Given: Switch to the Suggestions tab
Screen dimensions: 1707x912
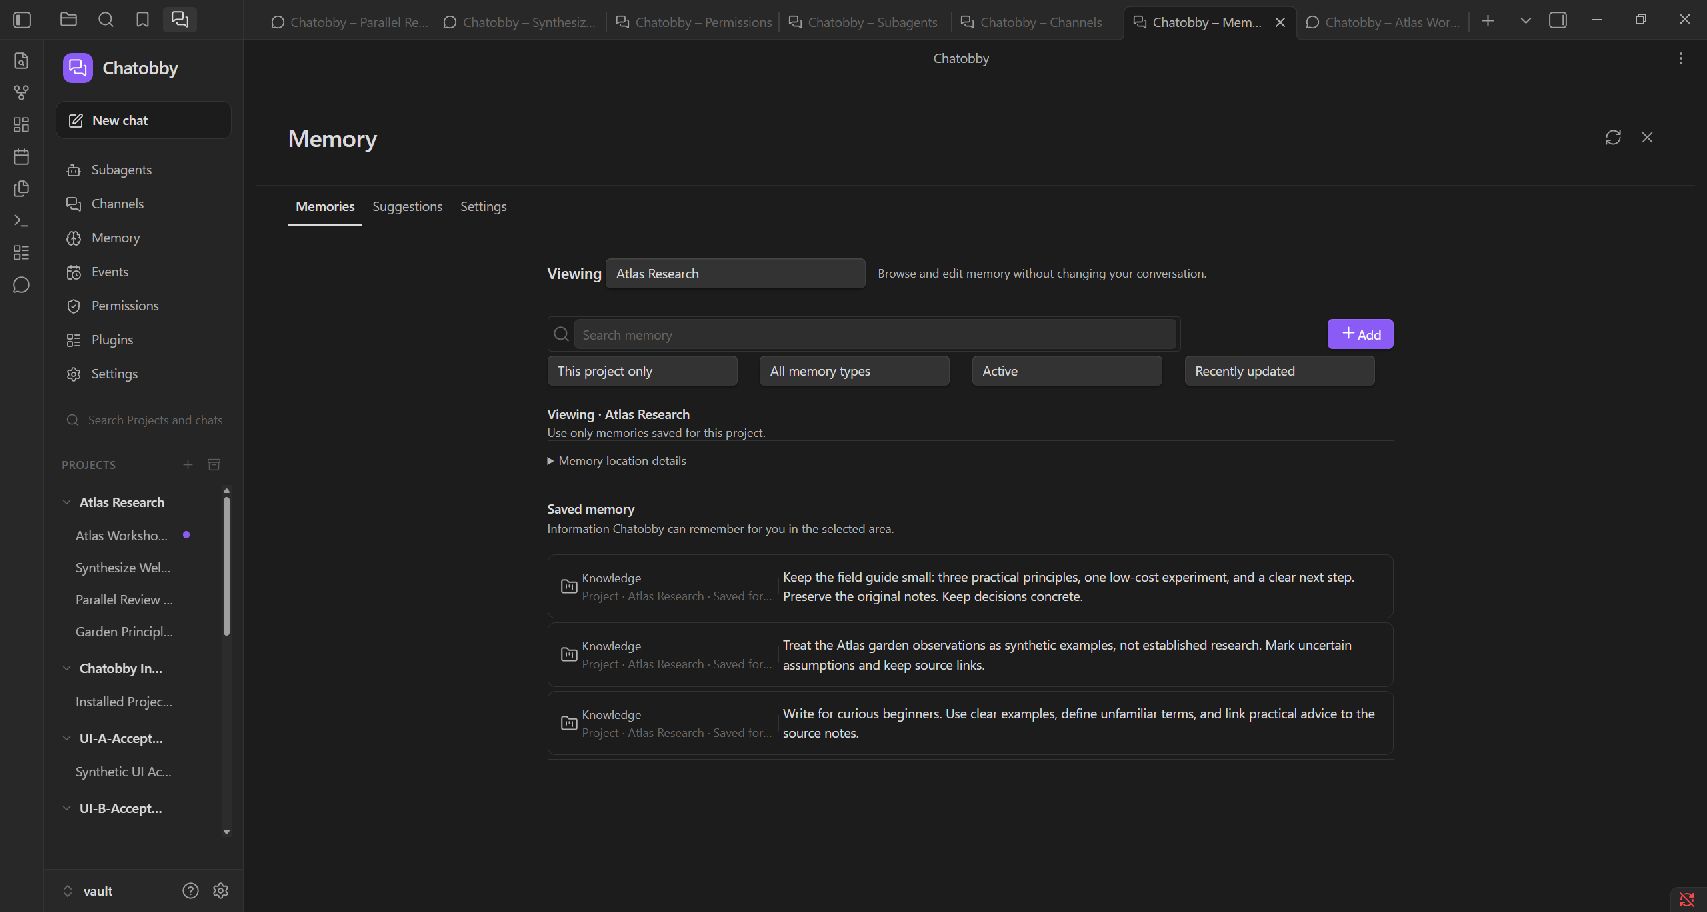Looking at the screenshot, I should [x=407, y=207].
